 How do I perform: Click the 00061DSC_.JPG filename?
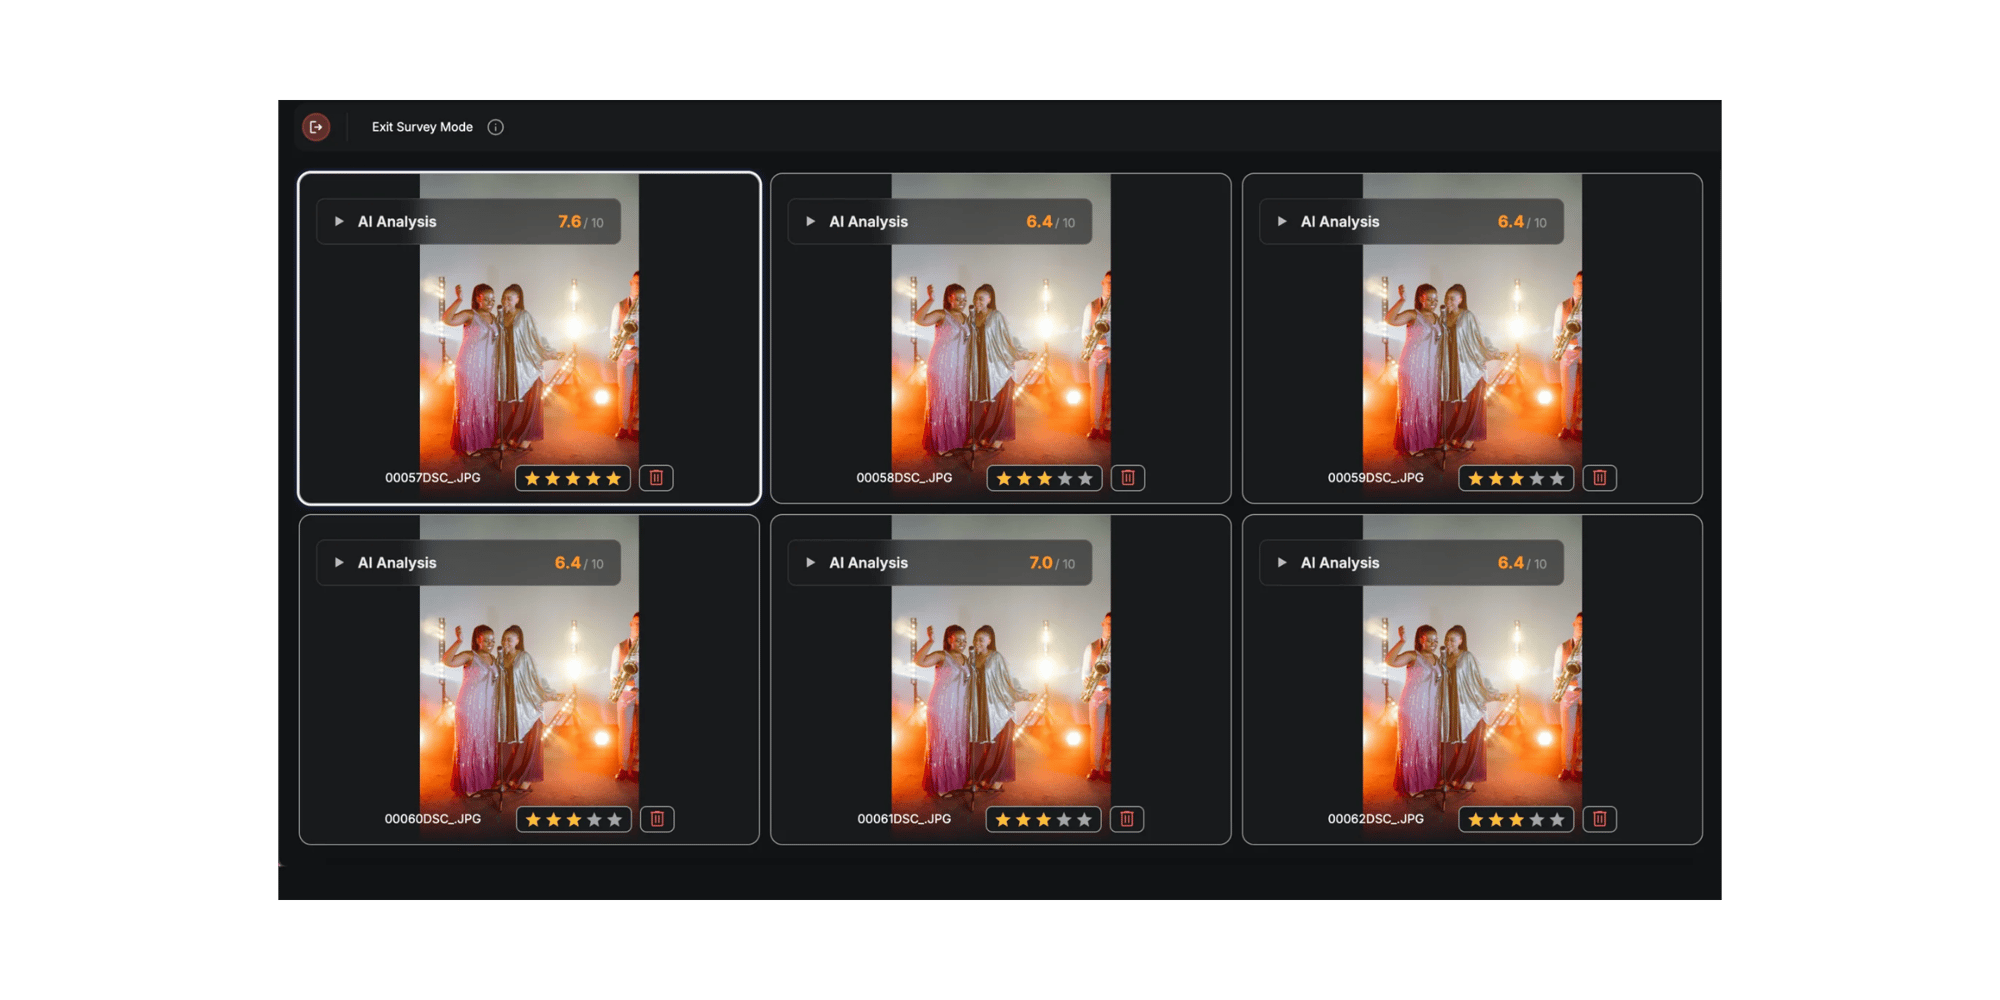pos(904,819)
